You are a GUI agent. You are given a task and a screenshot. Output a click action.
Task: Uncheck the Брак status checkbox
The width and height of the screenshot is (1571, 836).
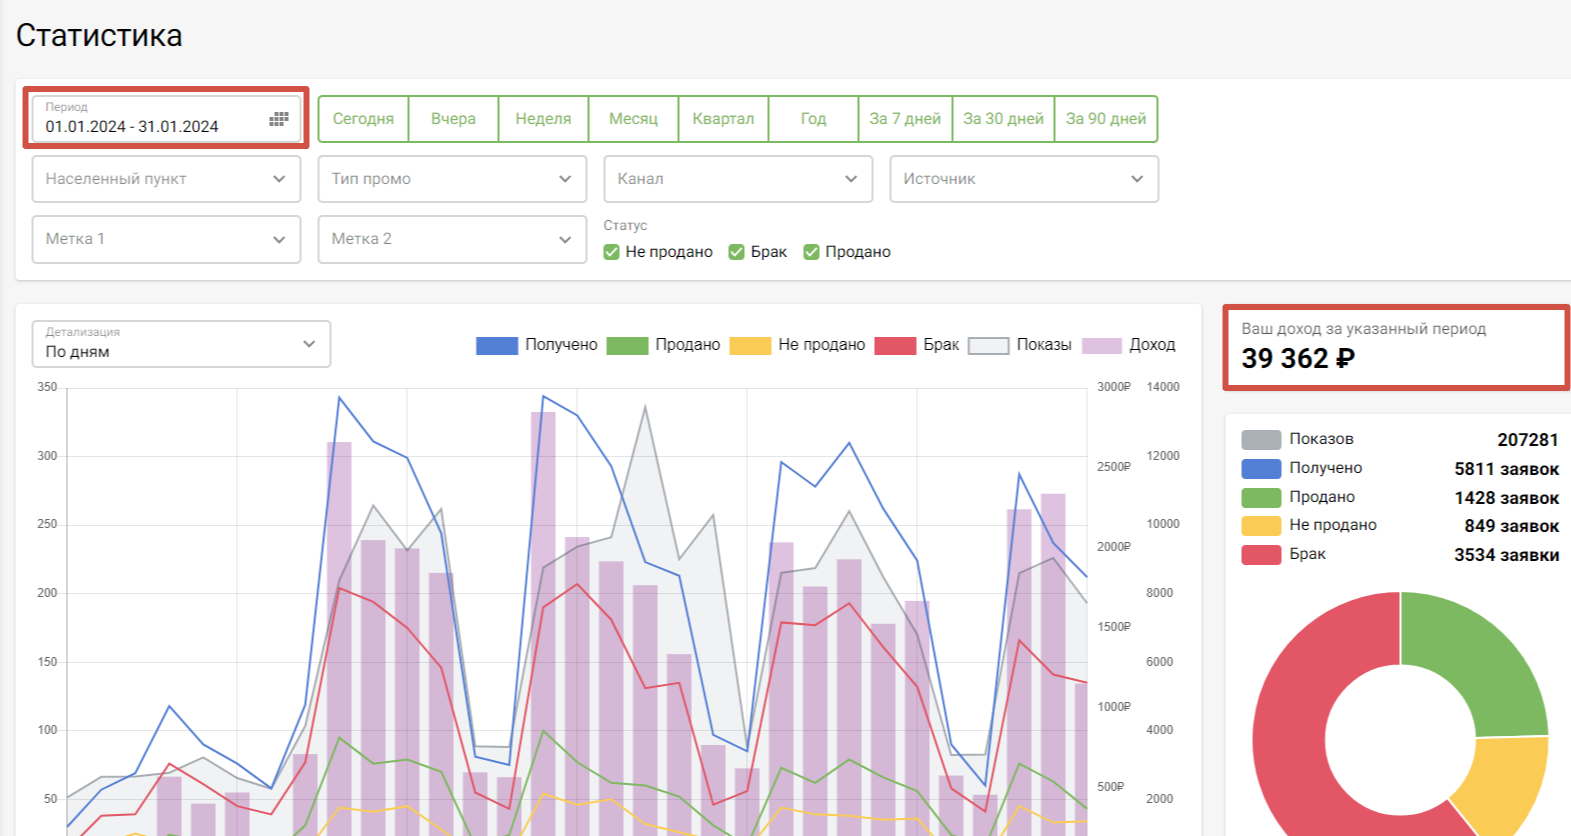(737, 252)
